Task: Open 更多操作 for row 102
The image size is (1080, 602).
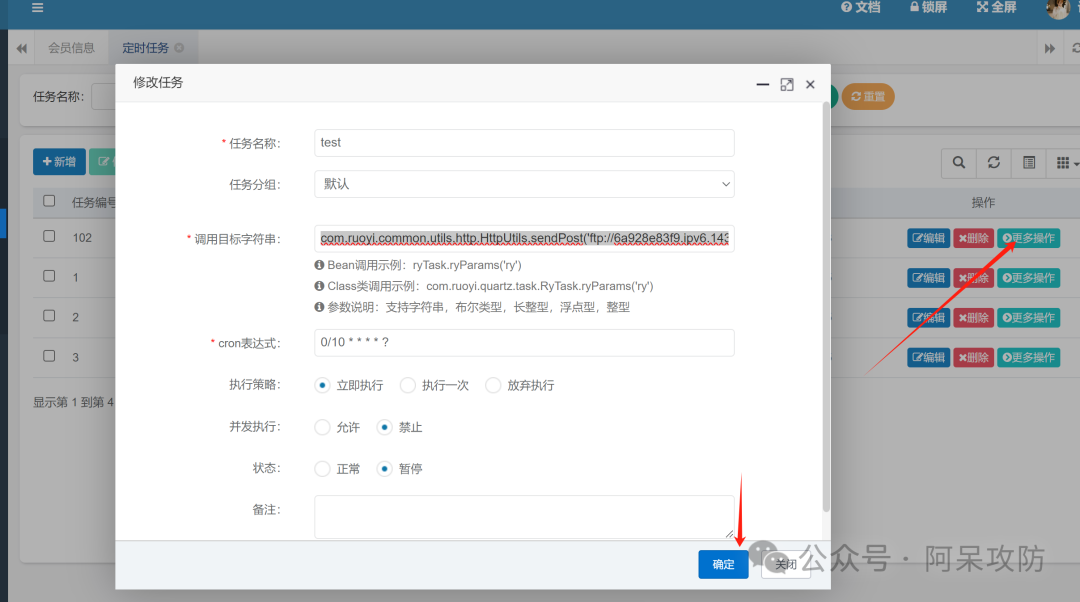Action: pyautogui.click(x=1028, y=238)
